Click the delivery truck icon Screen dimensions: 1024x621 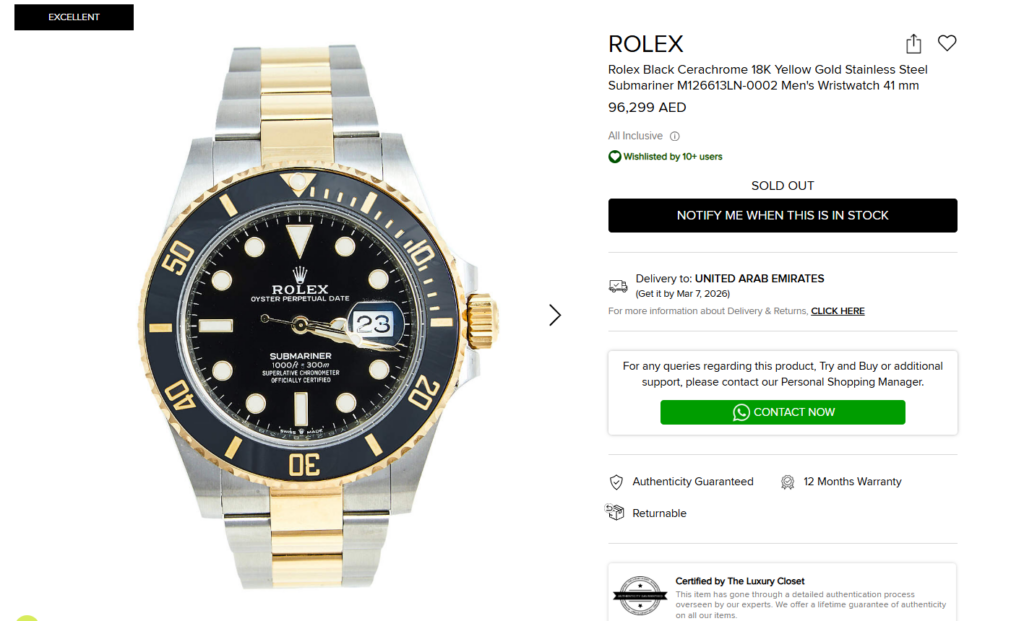pos(618,286)
